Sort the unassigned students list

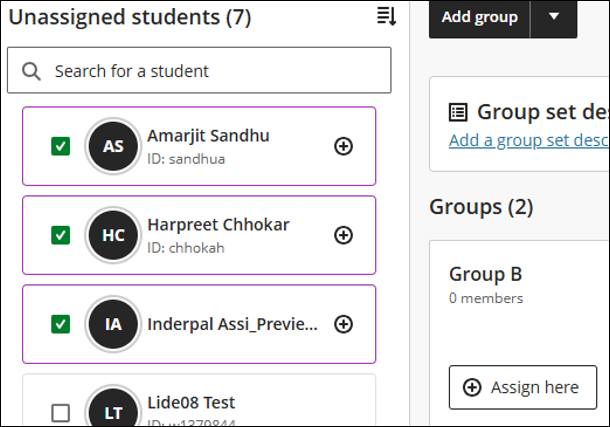tap(386, 16)
